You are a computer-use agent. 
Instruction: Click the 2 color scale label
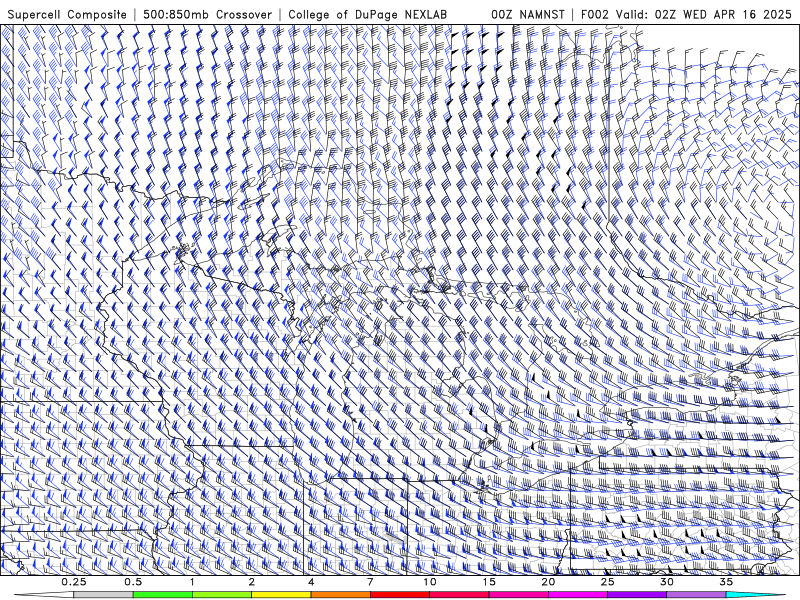pyautogui.click(x=252, y=582)
